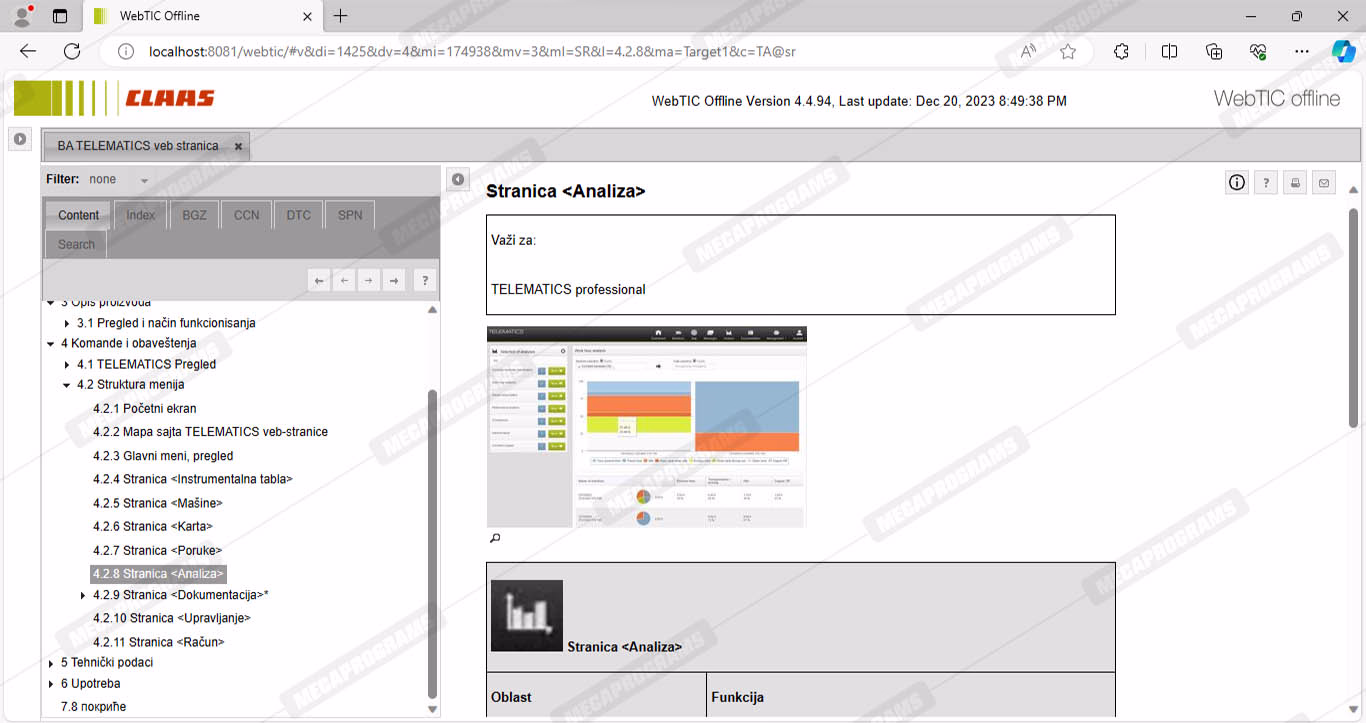The image size is (1366, 723).
Task: Collapse the 4.2 Struktura menija node
Action: 67,385
